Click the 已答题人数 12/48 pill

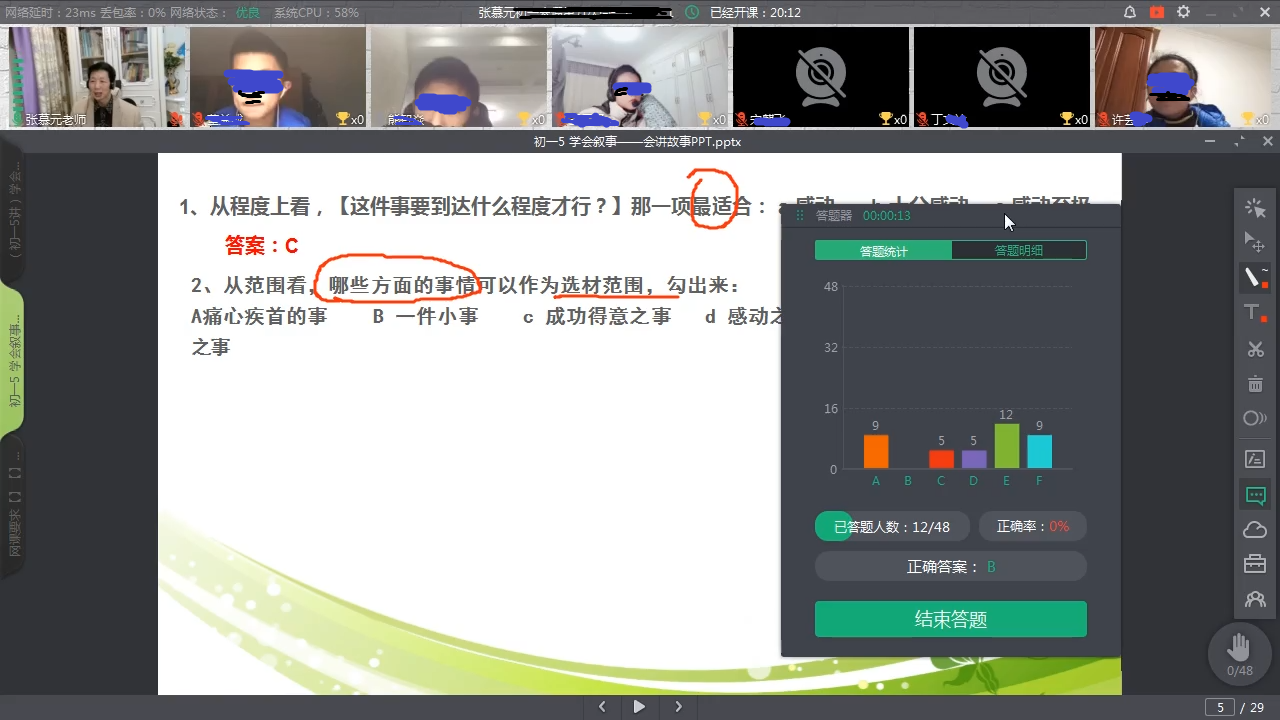tap(891, 526)
